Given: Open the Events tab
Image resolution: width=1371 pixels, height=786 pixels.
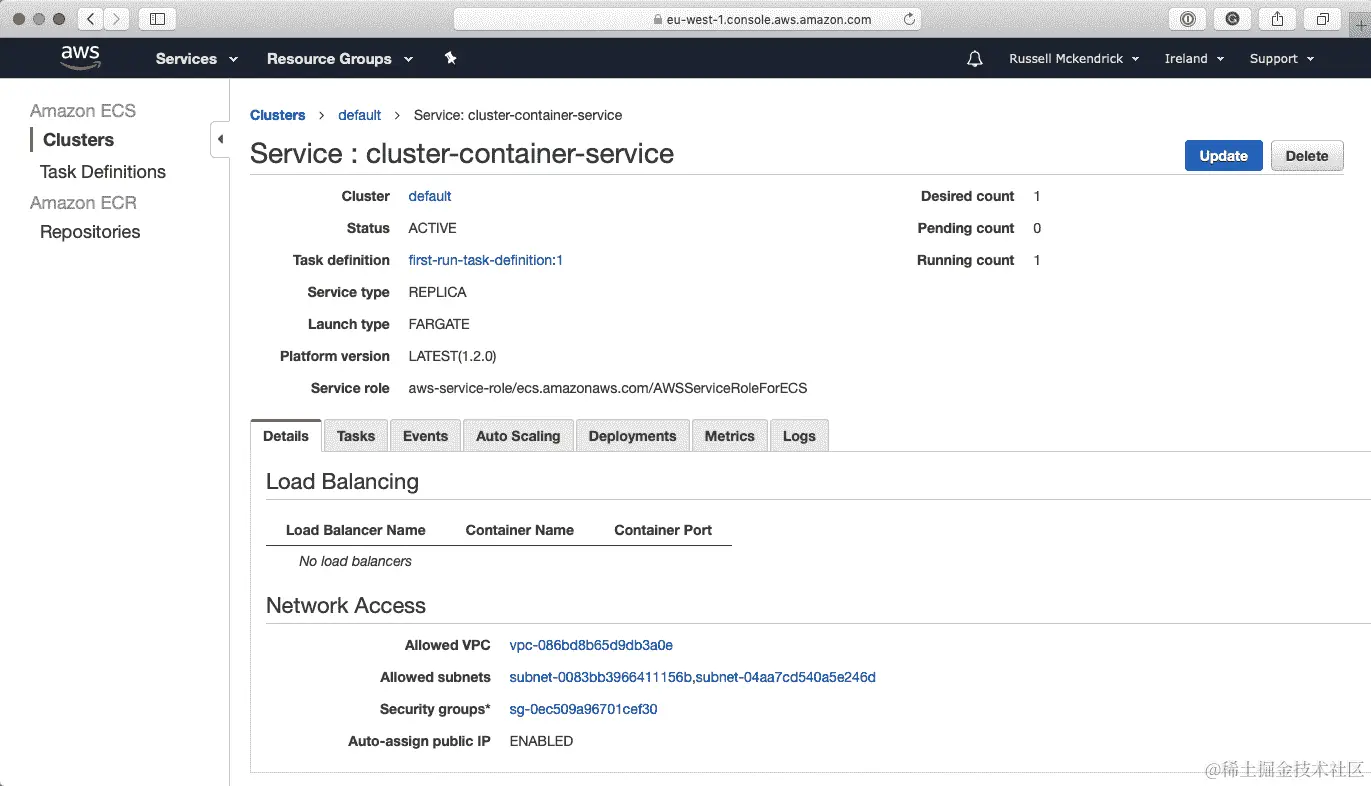Looking at the screenshot, I should 425,436.
